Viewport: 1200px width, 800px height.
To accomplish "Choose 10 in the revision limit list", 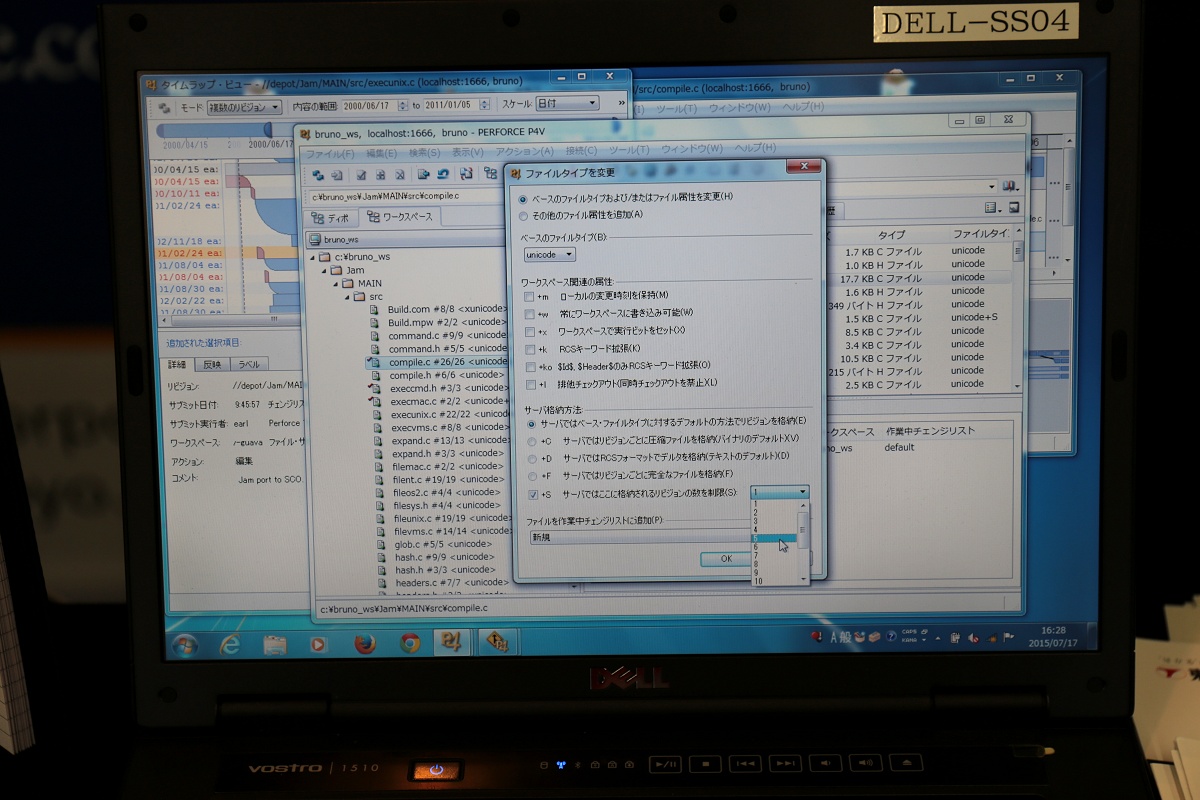I will pos(774,581).
